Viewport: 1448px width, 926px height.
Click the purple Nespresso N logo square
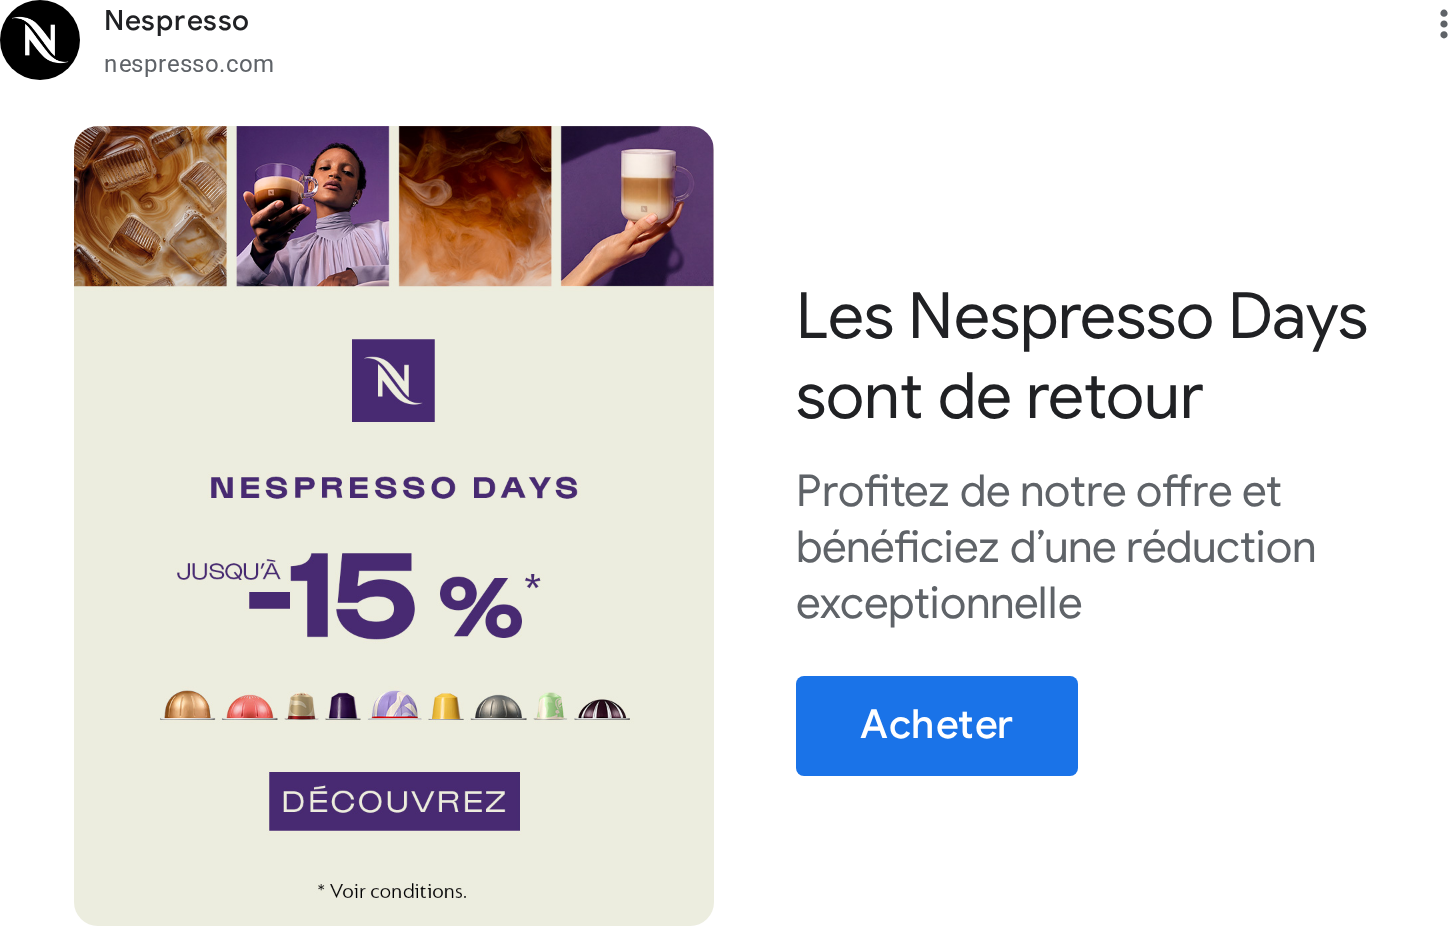(393, 380)
